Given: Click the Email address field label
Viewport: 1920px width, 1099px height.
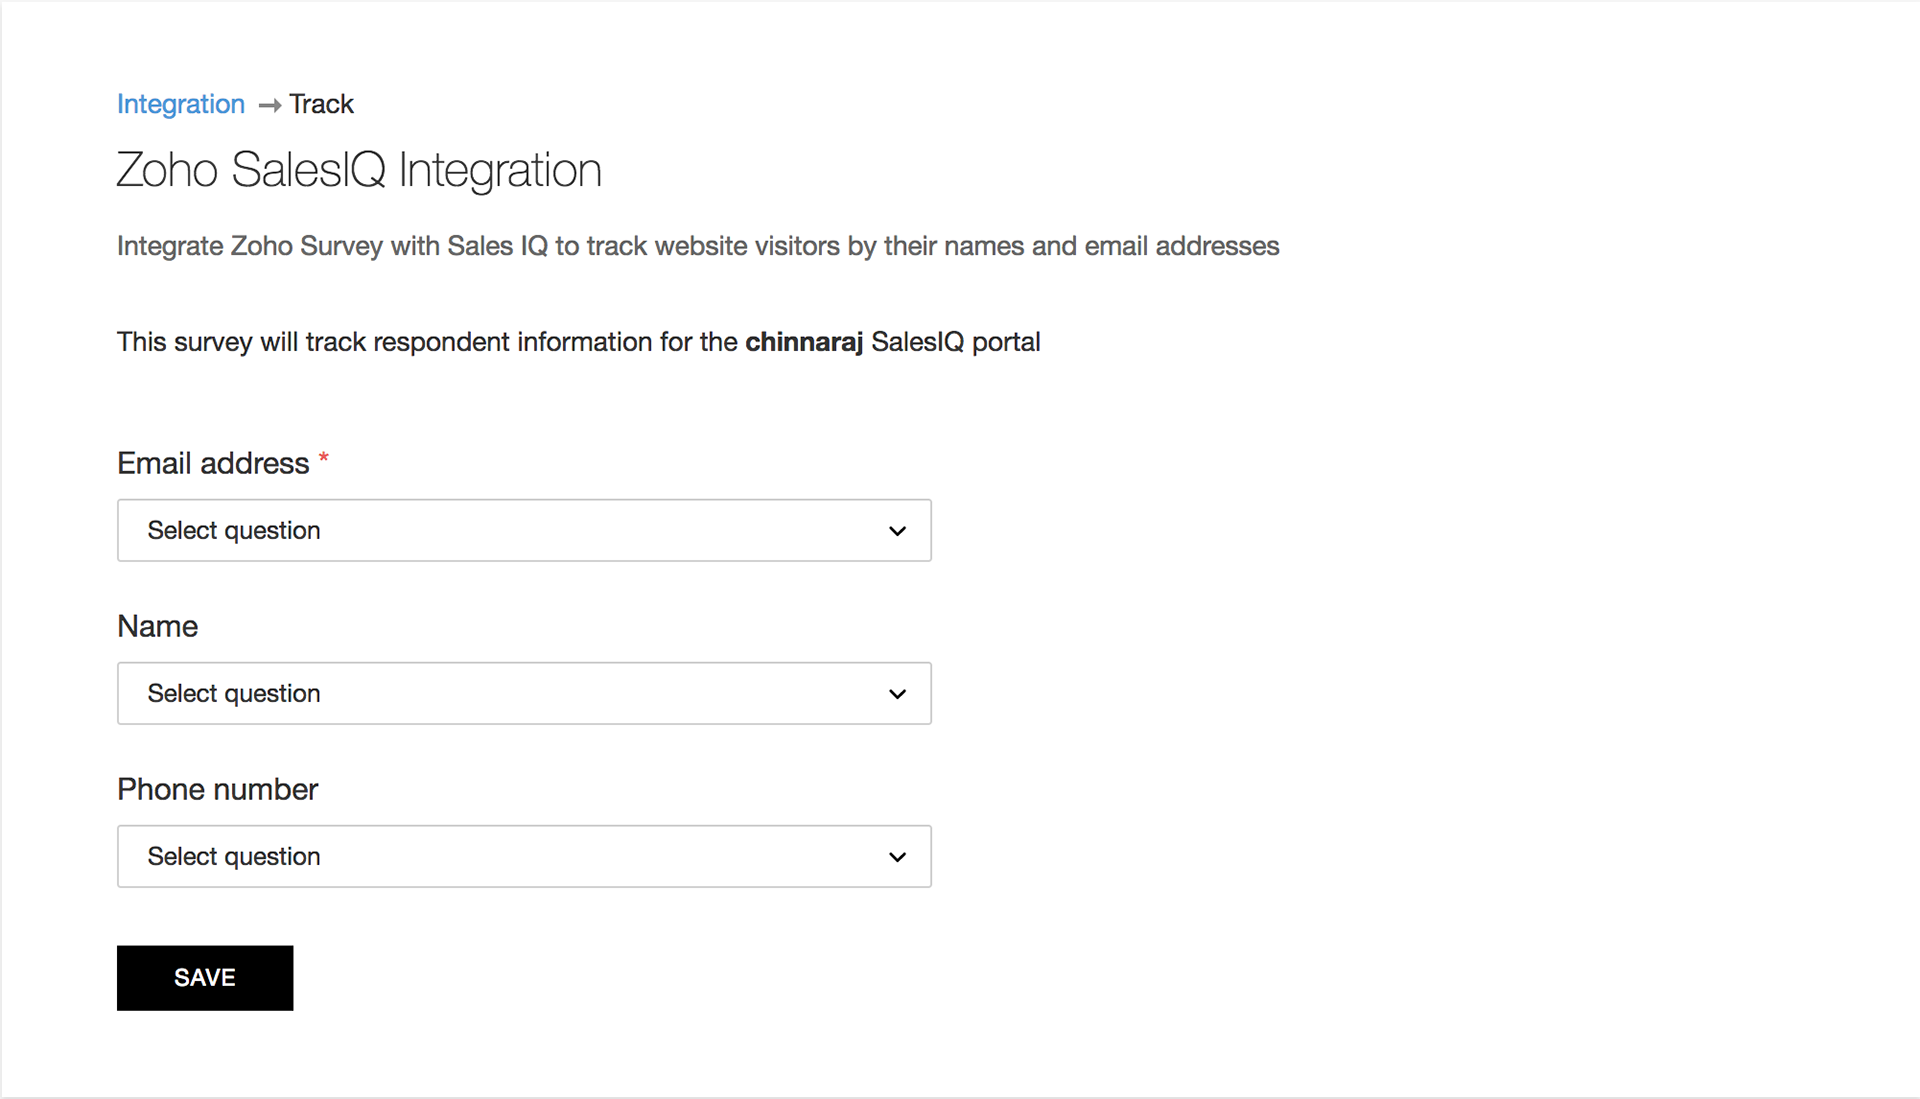Looking at the screenshot, I should click(x=213, y=463).
